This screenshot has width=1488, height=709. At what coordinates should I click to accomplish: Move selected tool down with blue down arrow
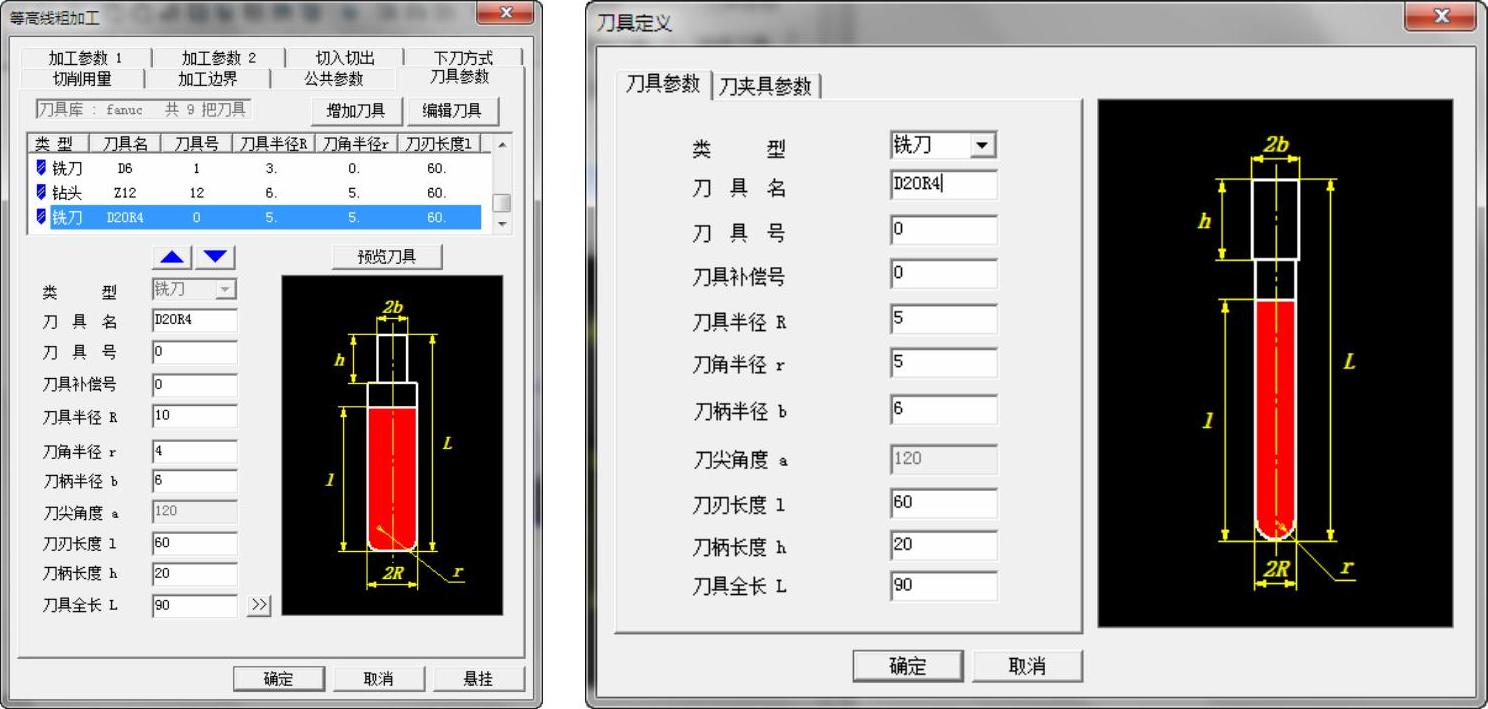[x=215, y=258]
